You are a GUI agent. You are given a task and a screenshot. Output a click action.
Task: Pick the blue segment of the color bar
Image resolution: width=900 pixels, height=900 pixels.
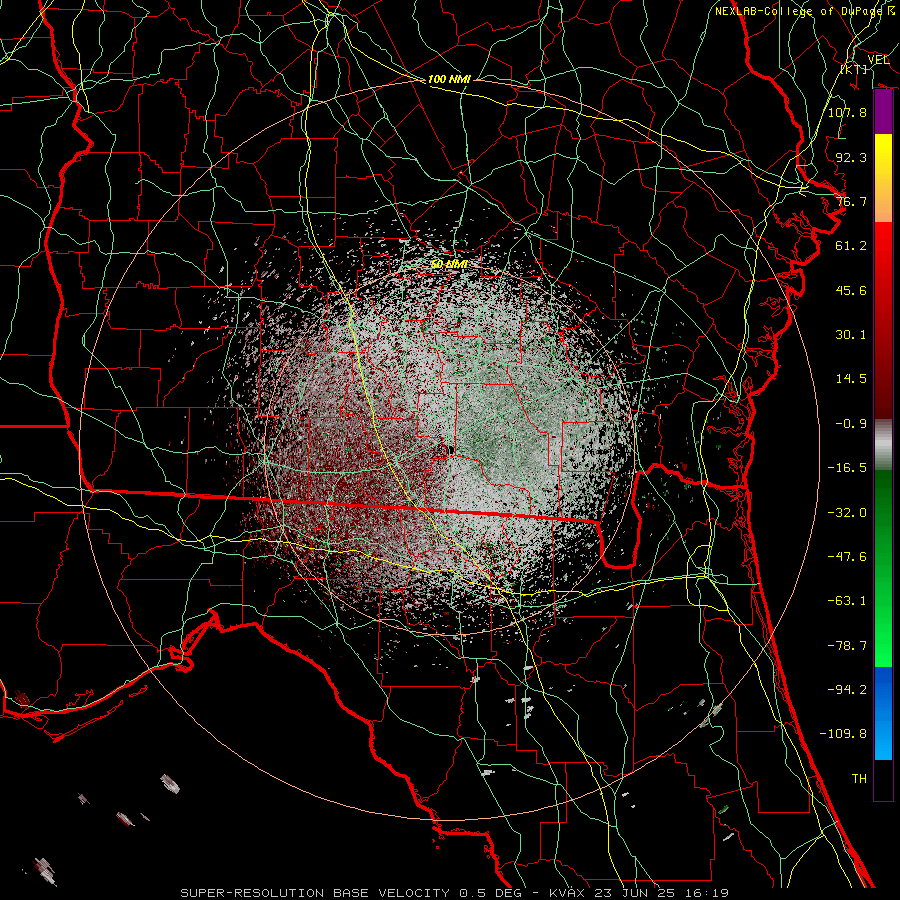coord(883,713)
